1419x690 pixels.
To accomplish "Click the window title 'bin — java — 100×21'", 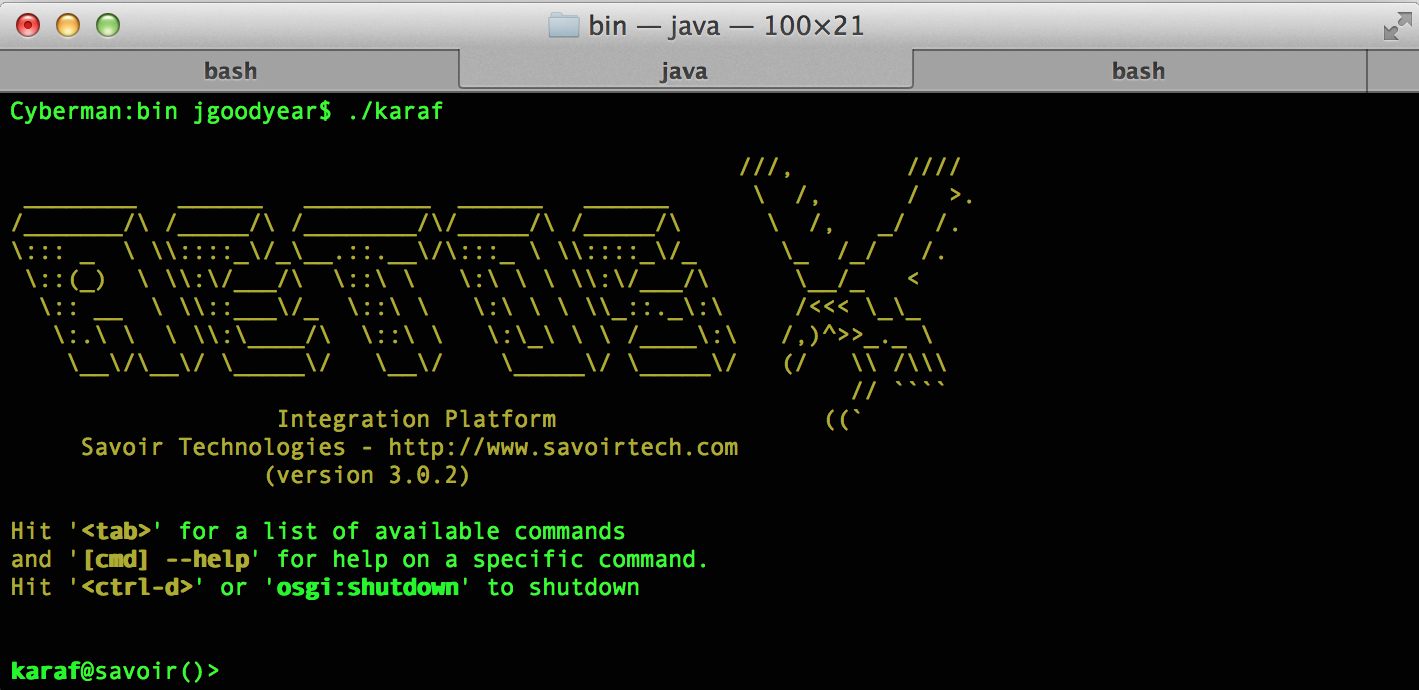I will (x=726, y=26).
